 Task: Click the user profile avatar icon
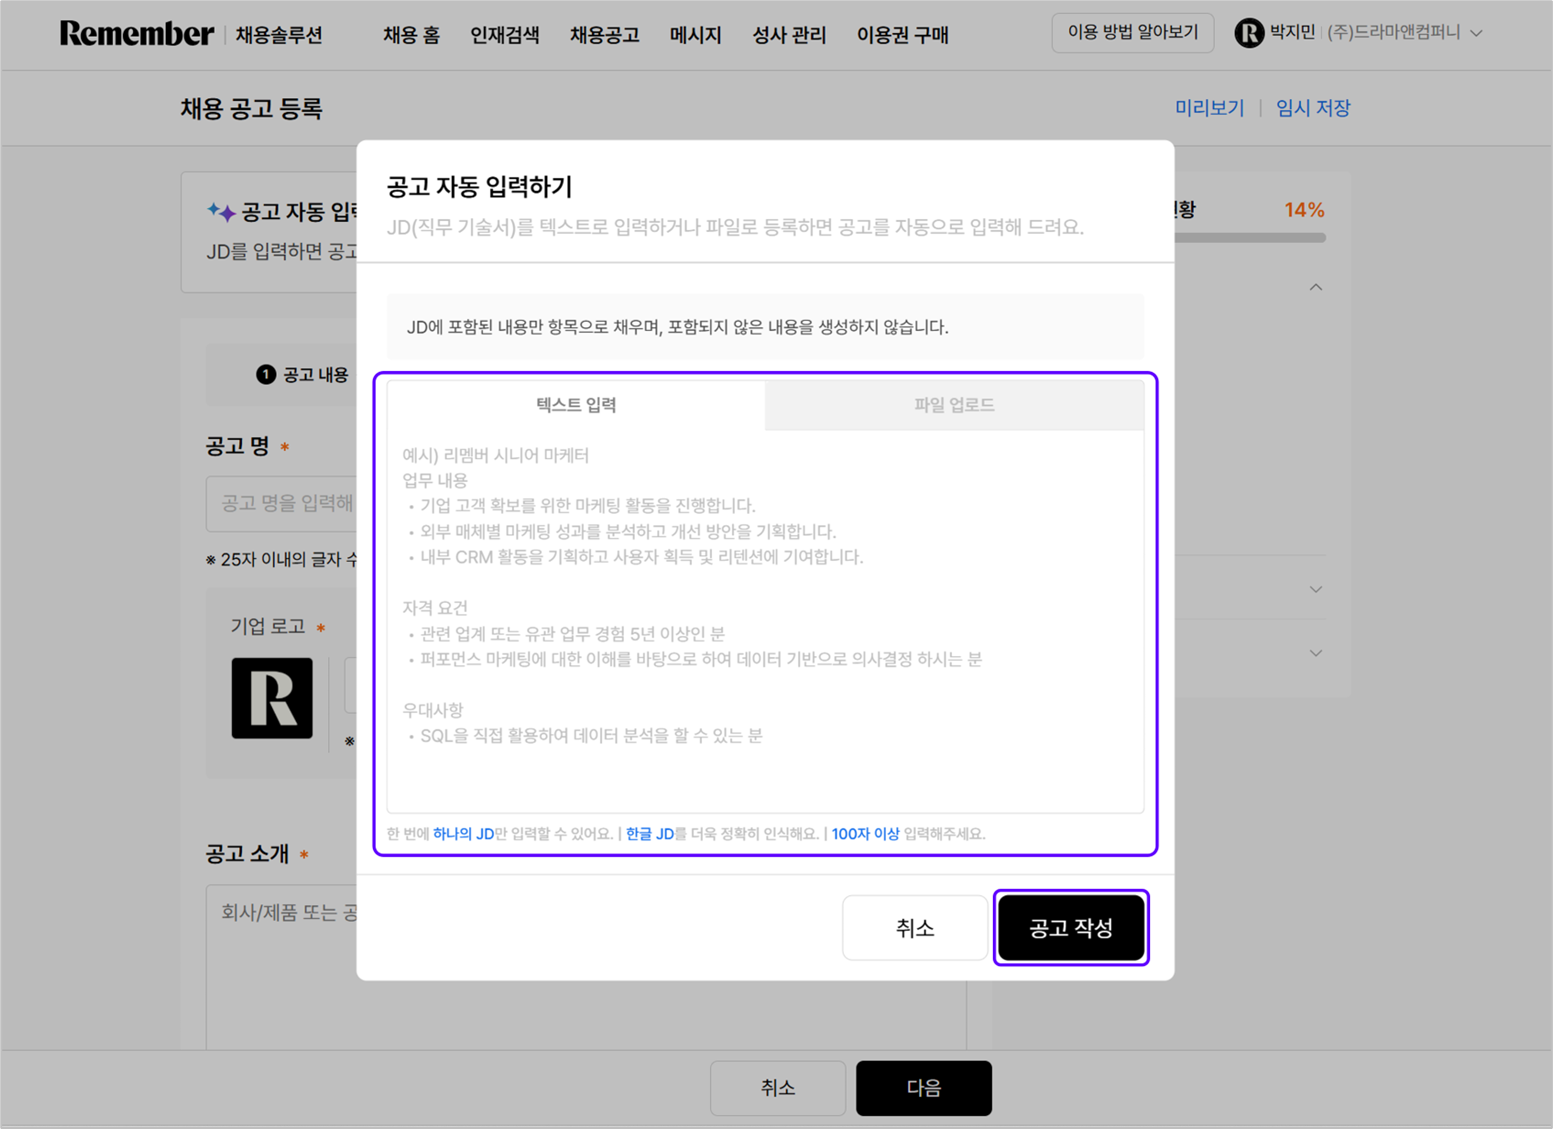pyautogui.click(x=1248, y=33)
